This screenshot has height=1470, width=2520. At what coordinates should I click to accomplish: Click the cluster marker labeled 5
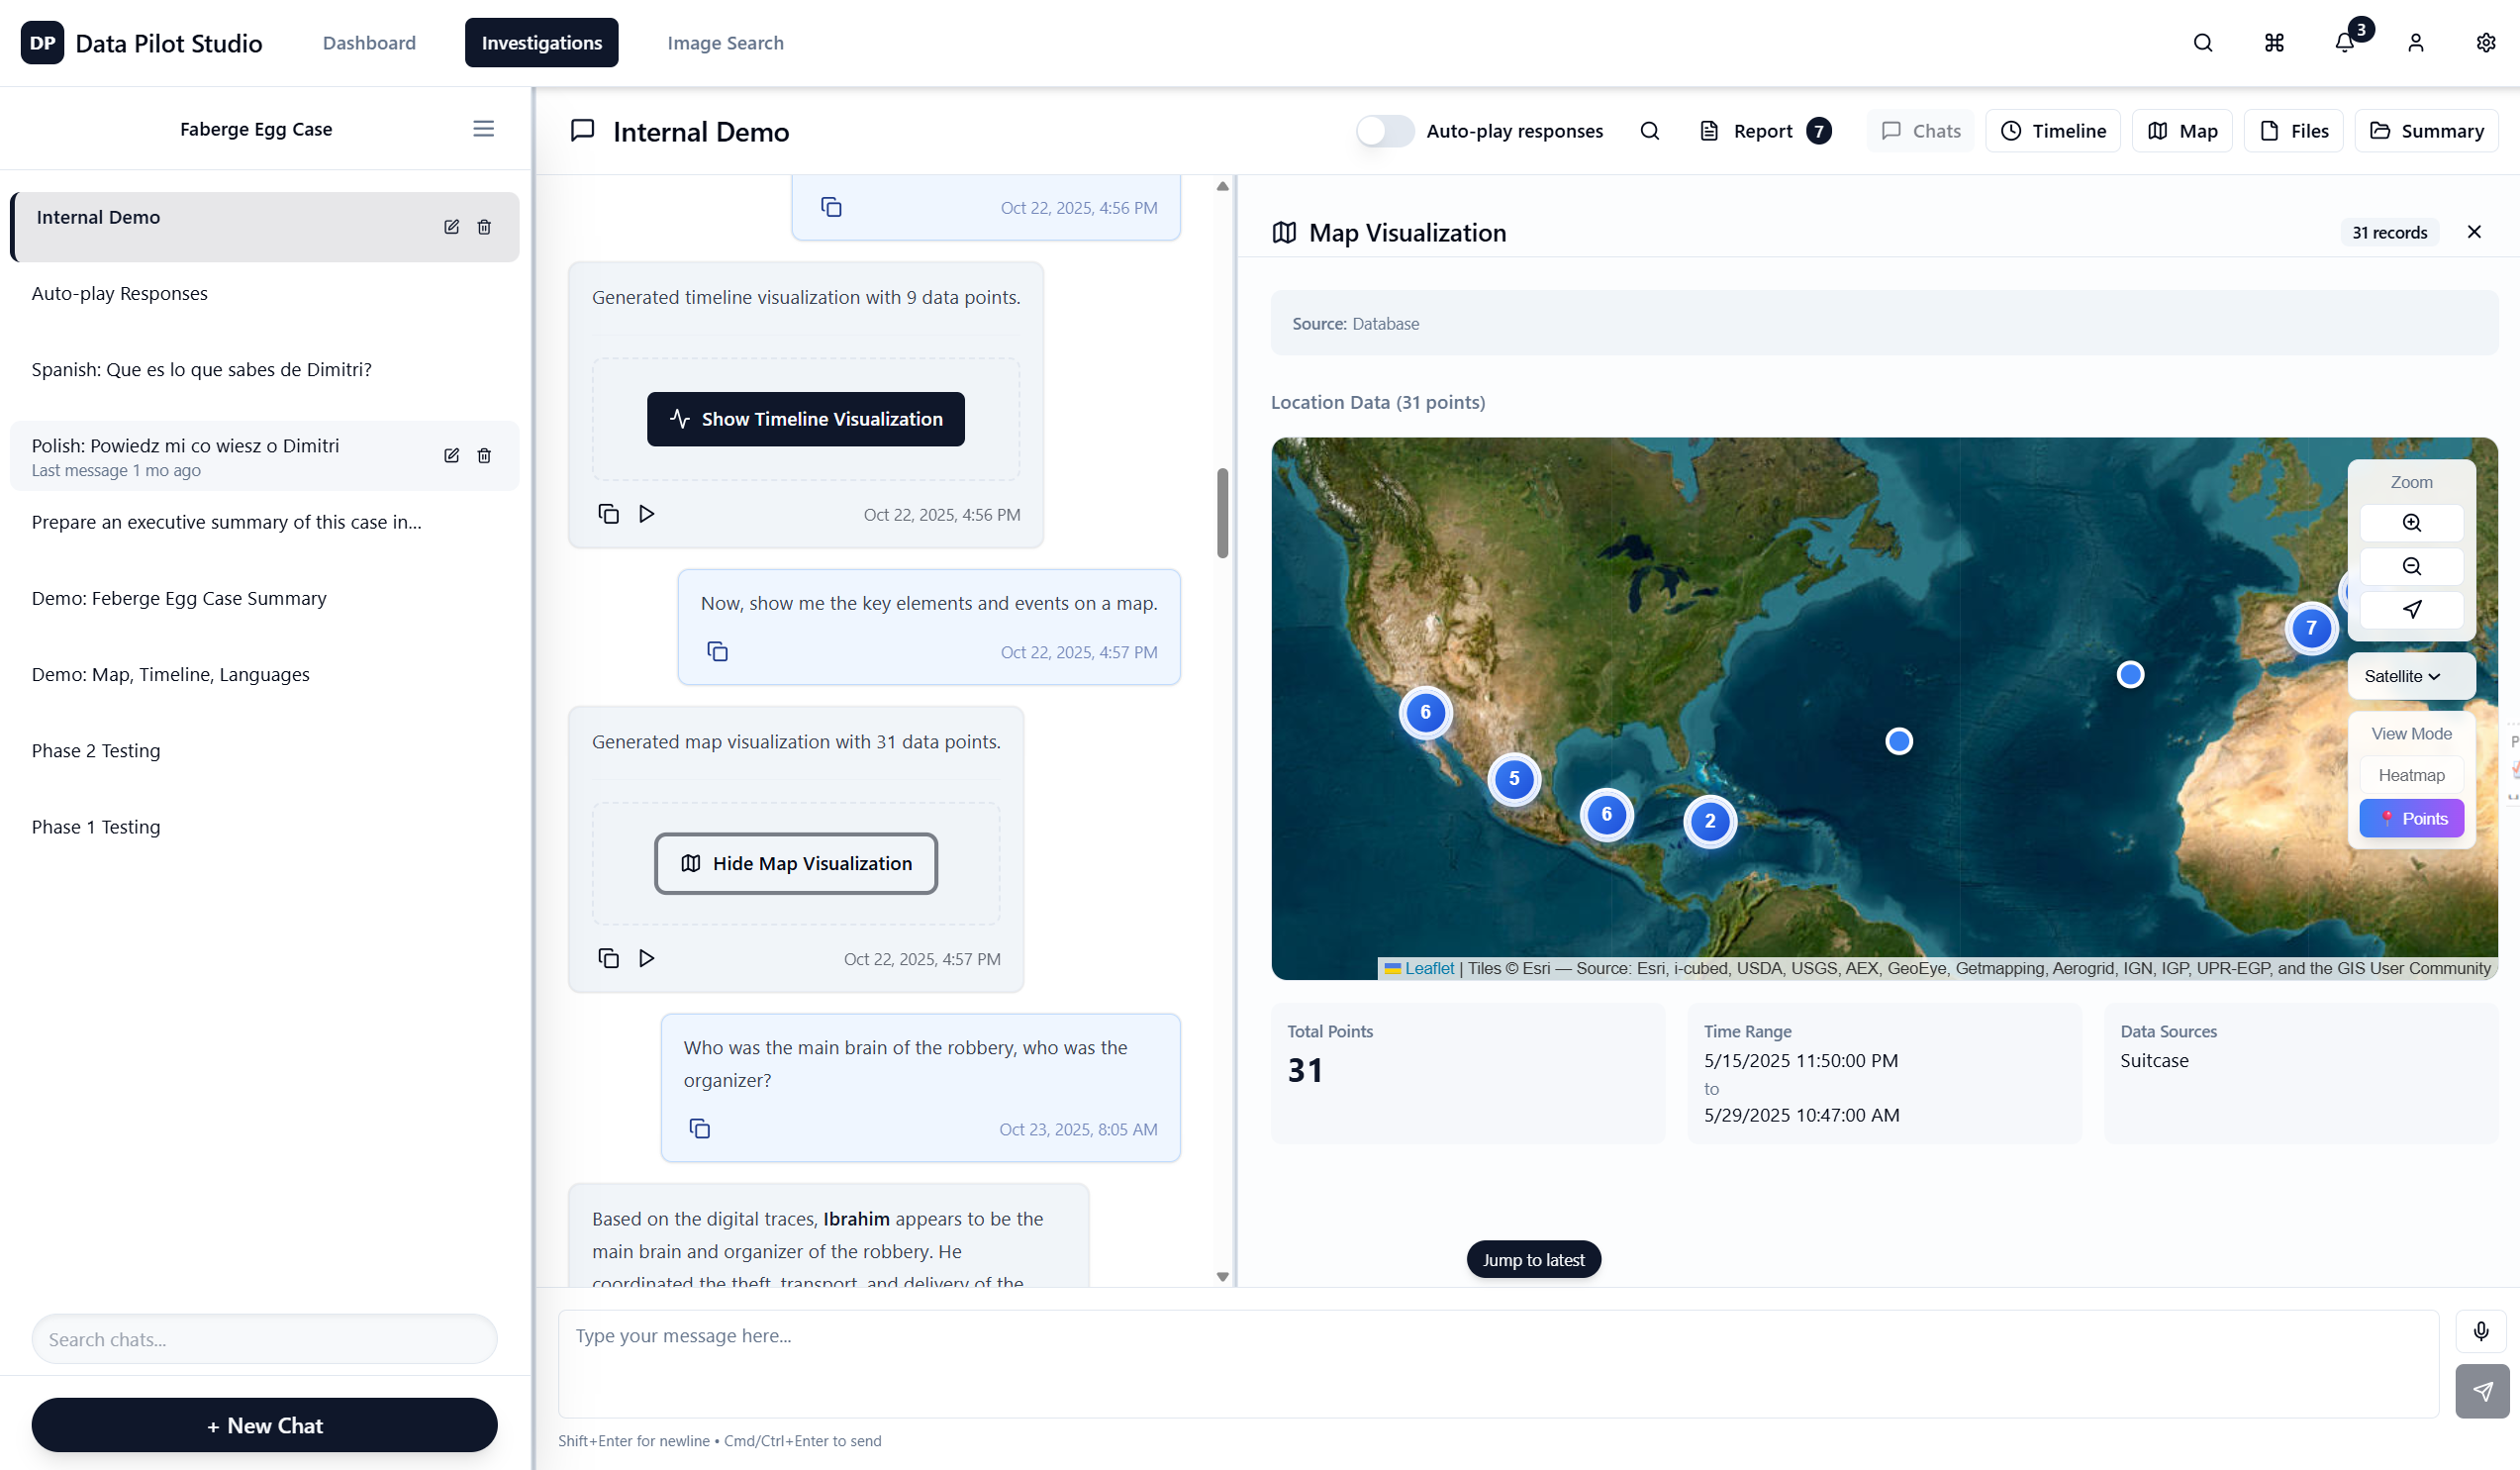coord(1514,778)
